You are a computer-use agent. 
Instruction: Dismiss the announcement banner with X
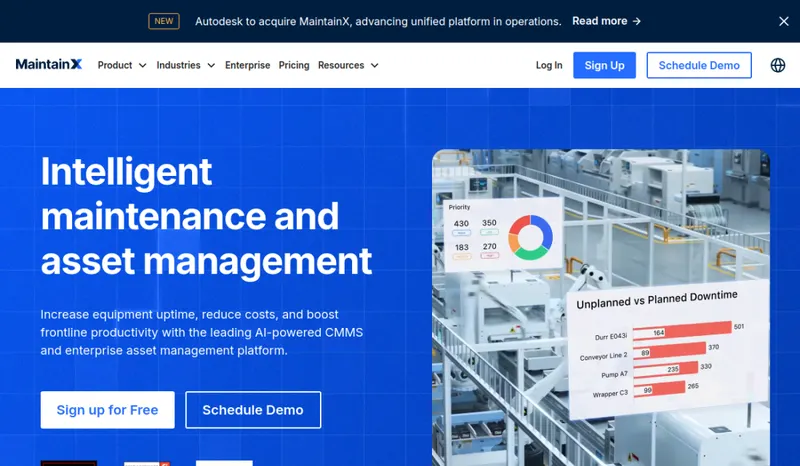[x=784, y=21]
